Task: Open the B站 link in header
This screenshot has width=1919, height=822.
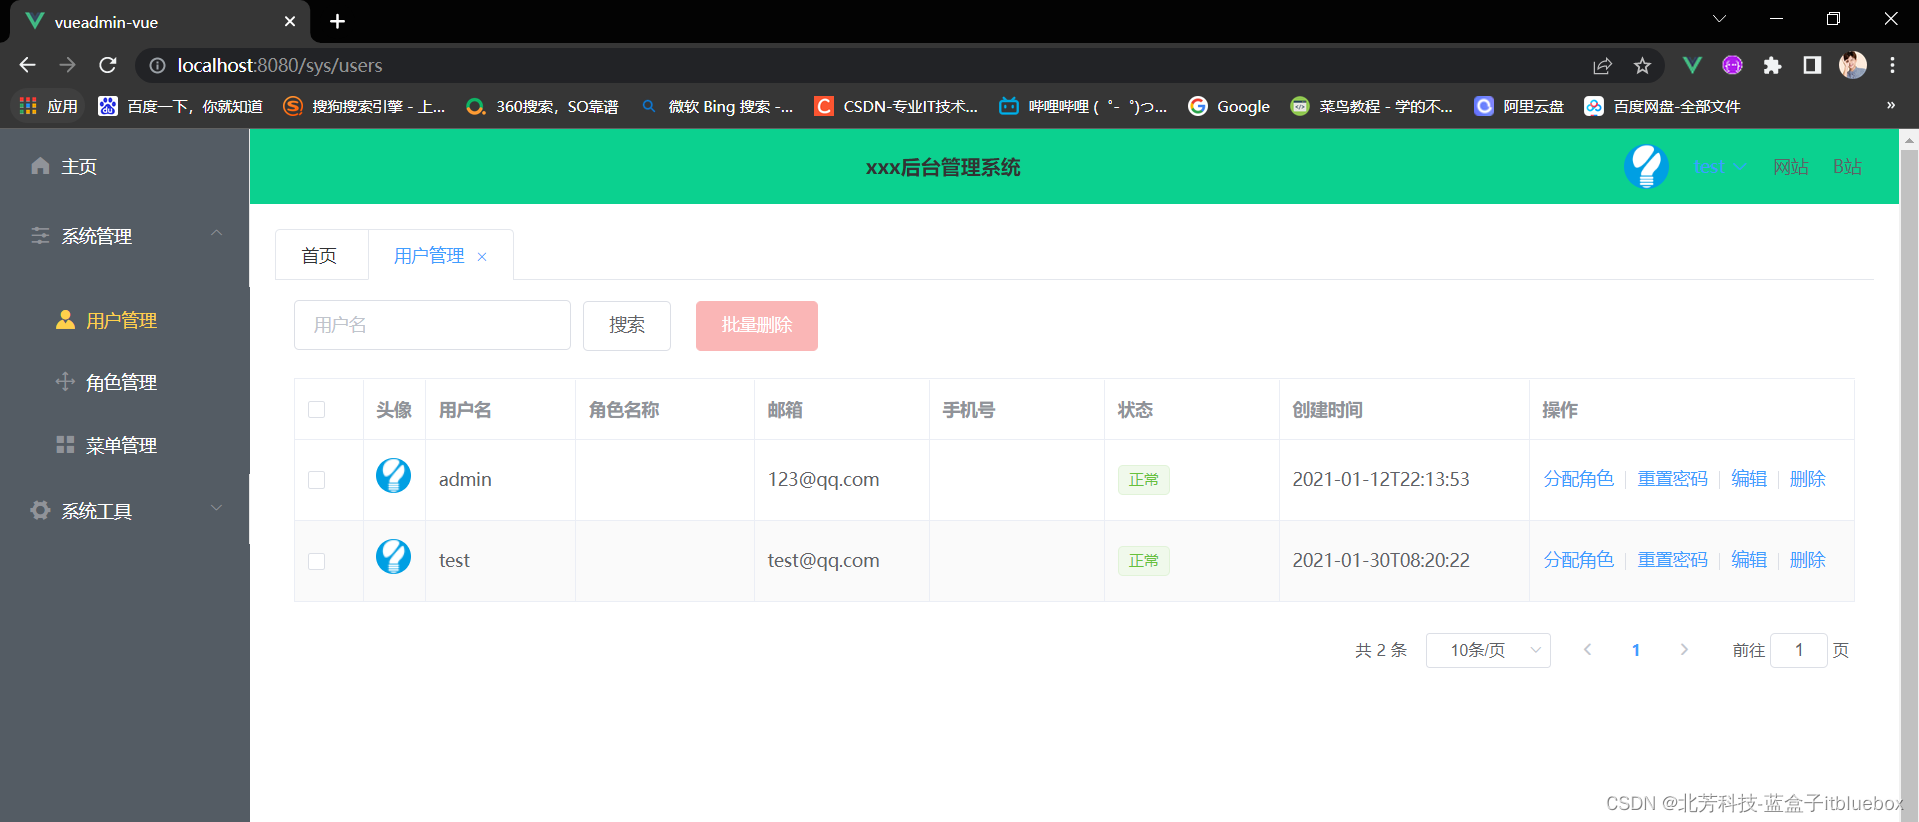Action: pos(1847,167)
